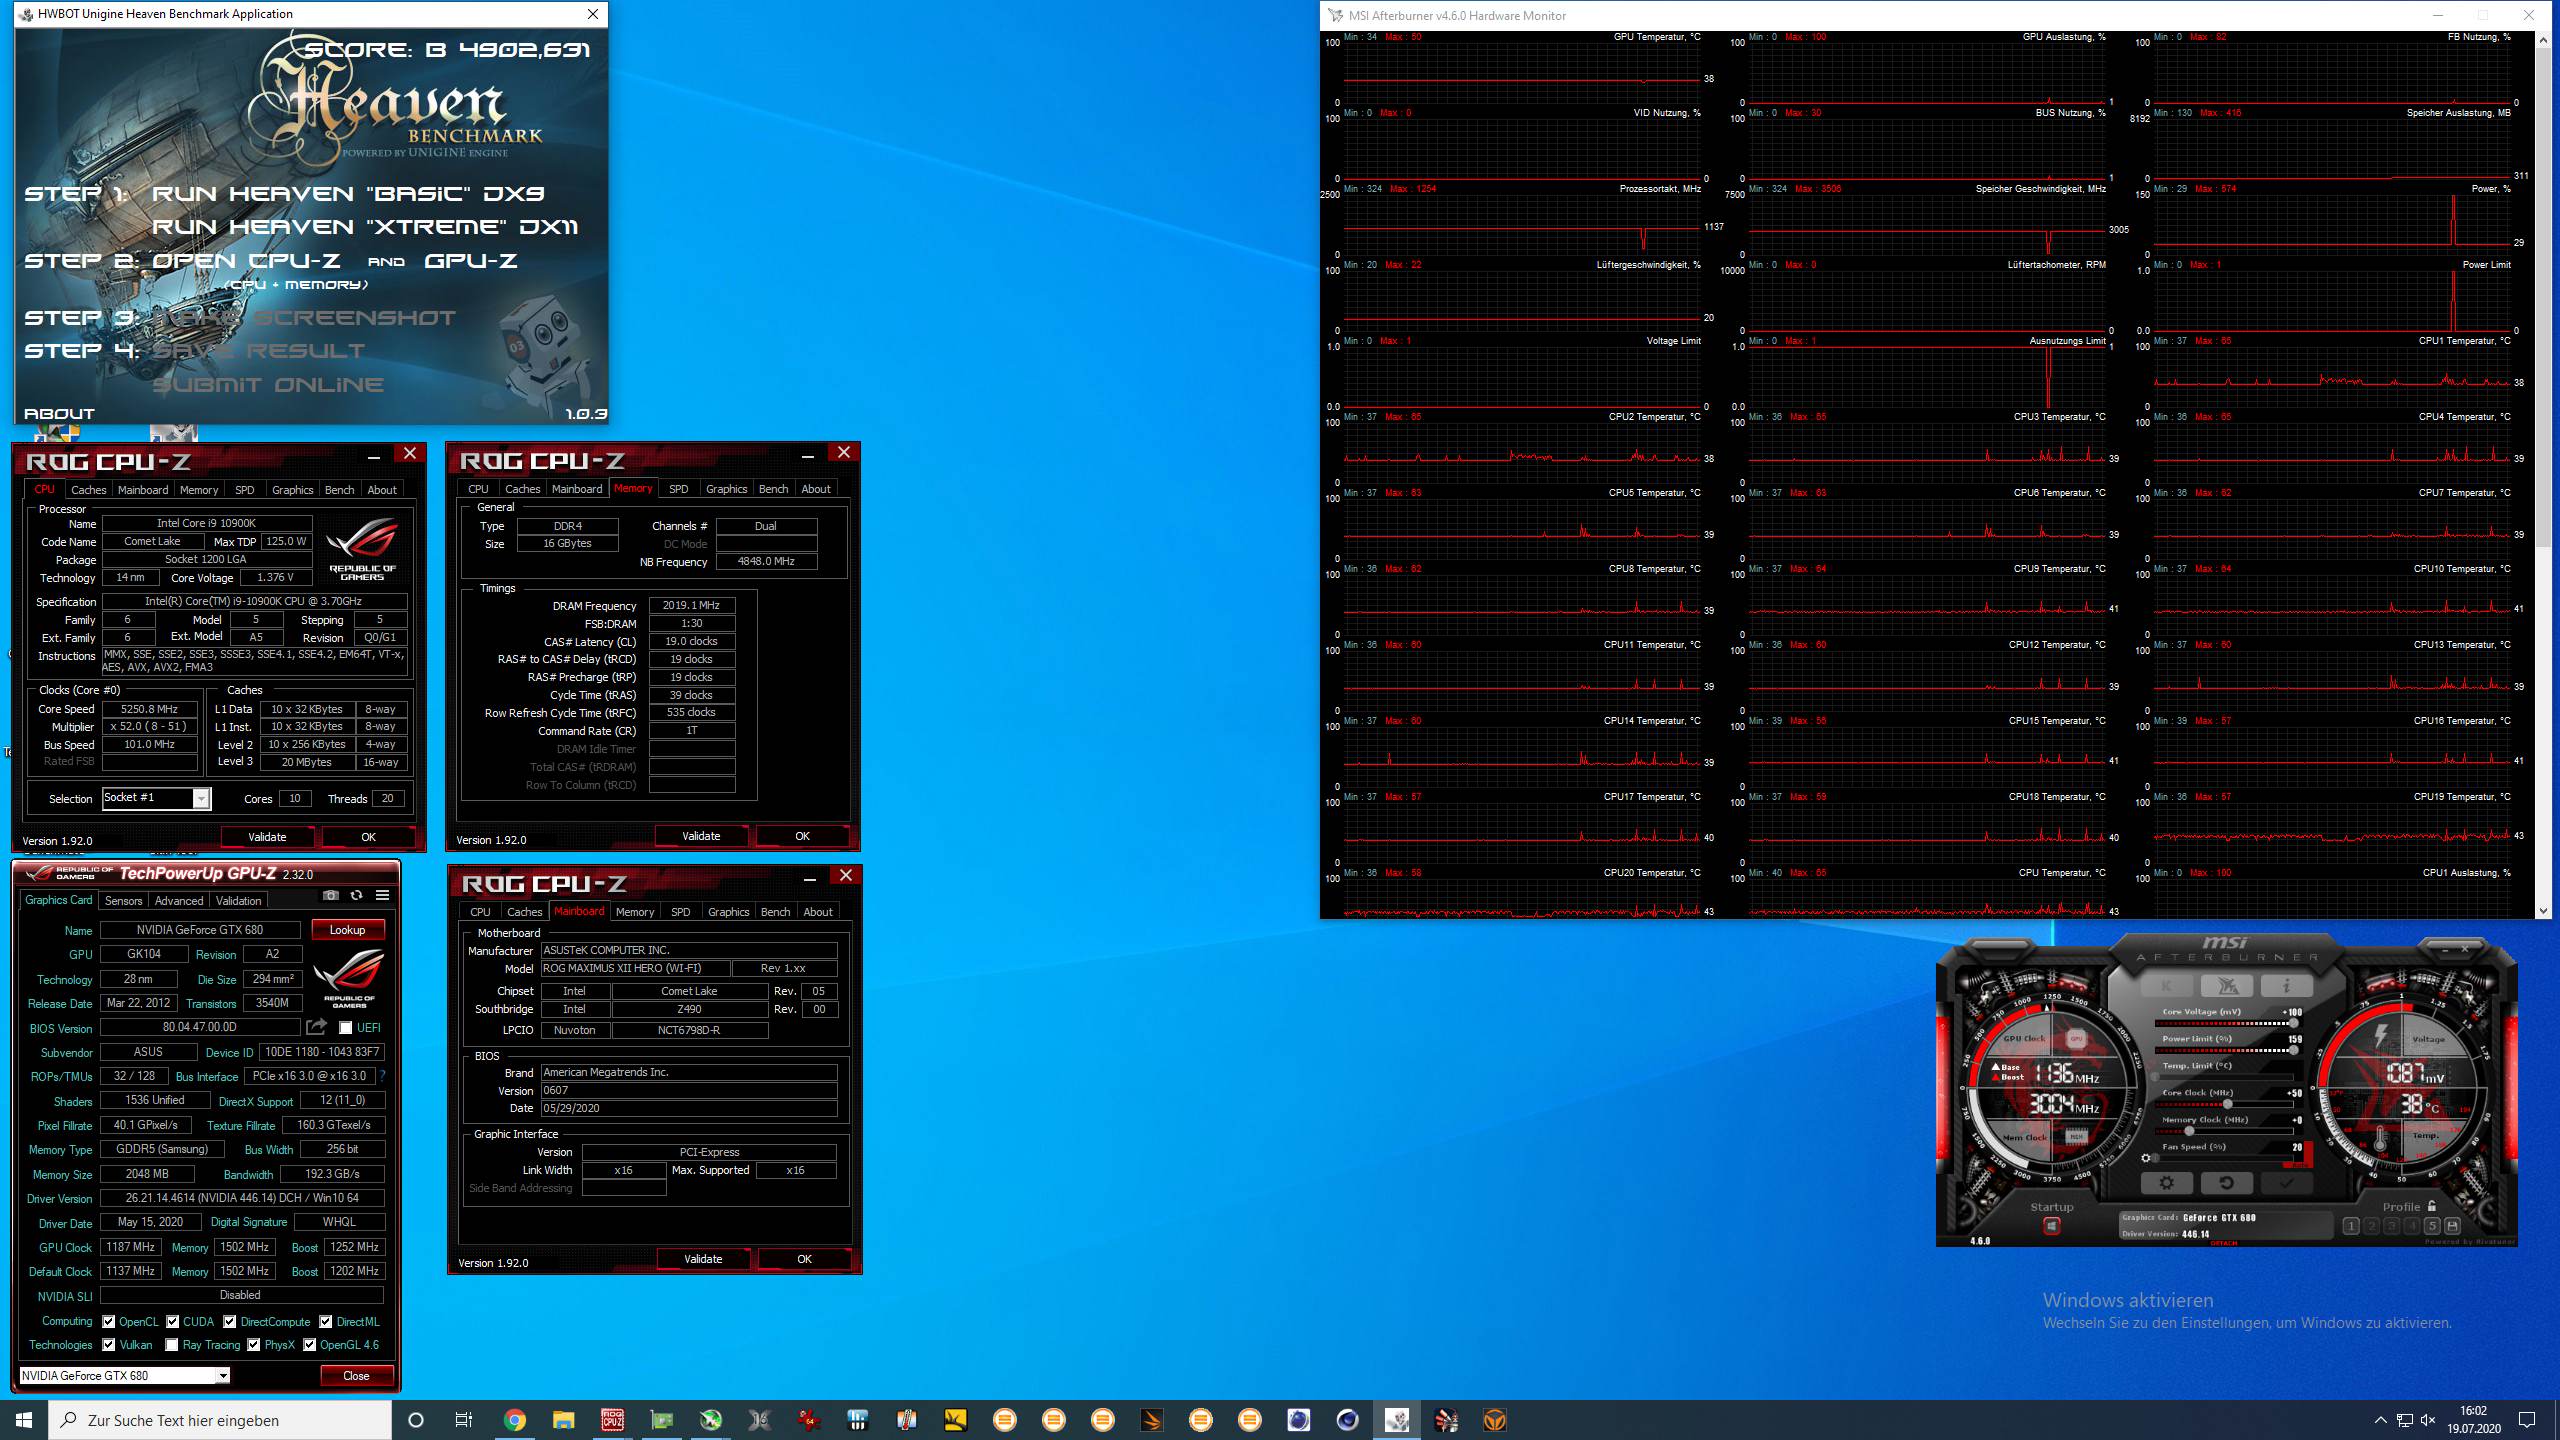Click the Afterburner Kombustor K button

(x=2167, y=986)
